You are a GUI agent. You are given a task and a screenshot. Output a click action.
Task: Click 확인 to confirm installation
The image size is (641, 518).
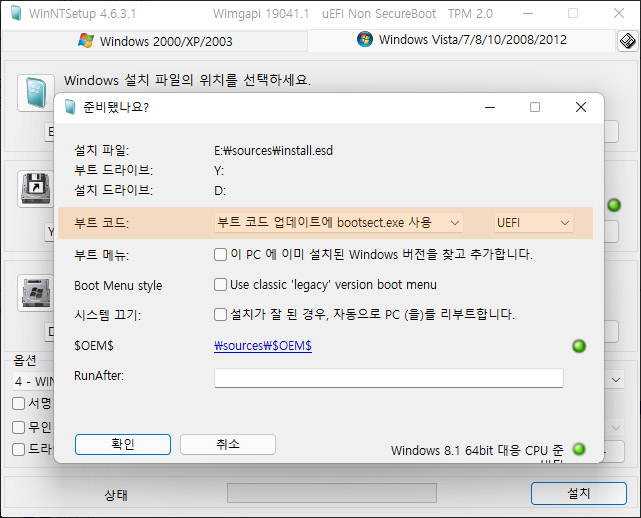[x=123, y=444]
